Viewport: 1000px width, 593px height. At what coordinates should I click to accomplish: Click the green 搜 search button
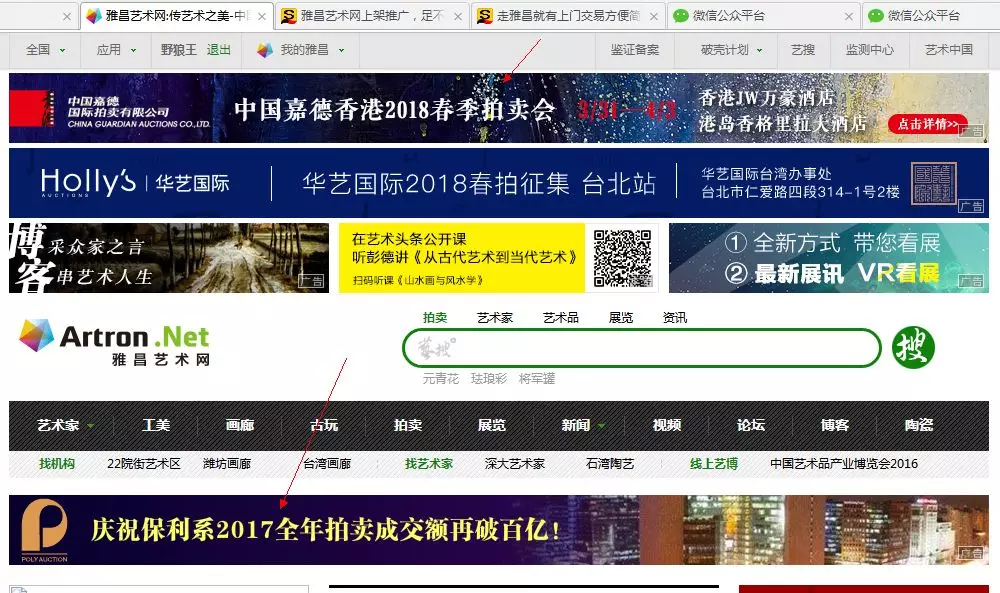click(913, 348)
